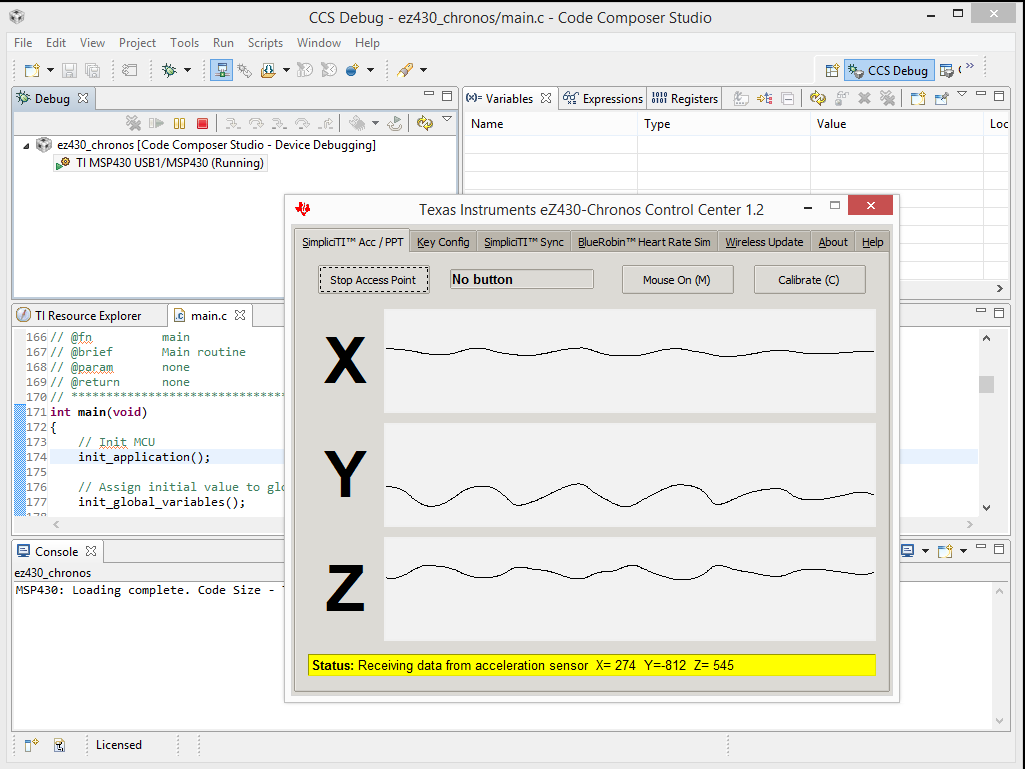Screen dimensions: 1025x769
Task: Click the Value column header in Variables
Action: coord(896,124)
